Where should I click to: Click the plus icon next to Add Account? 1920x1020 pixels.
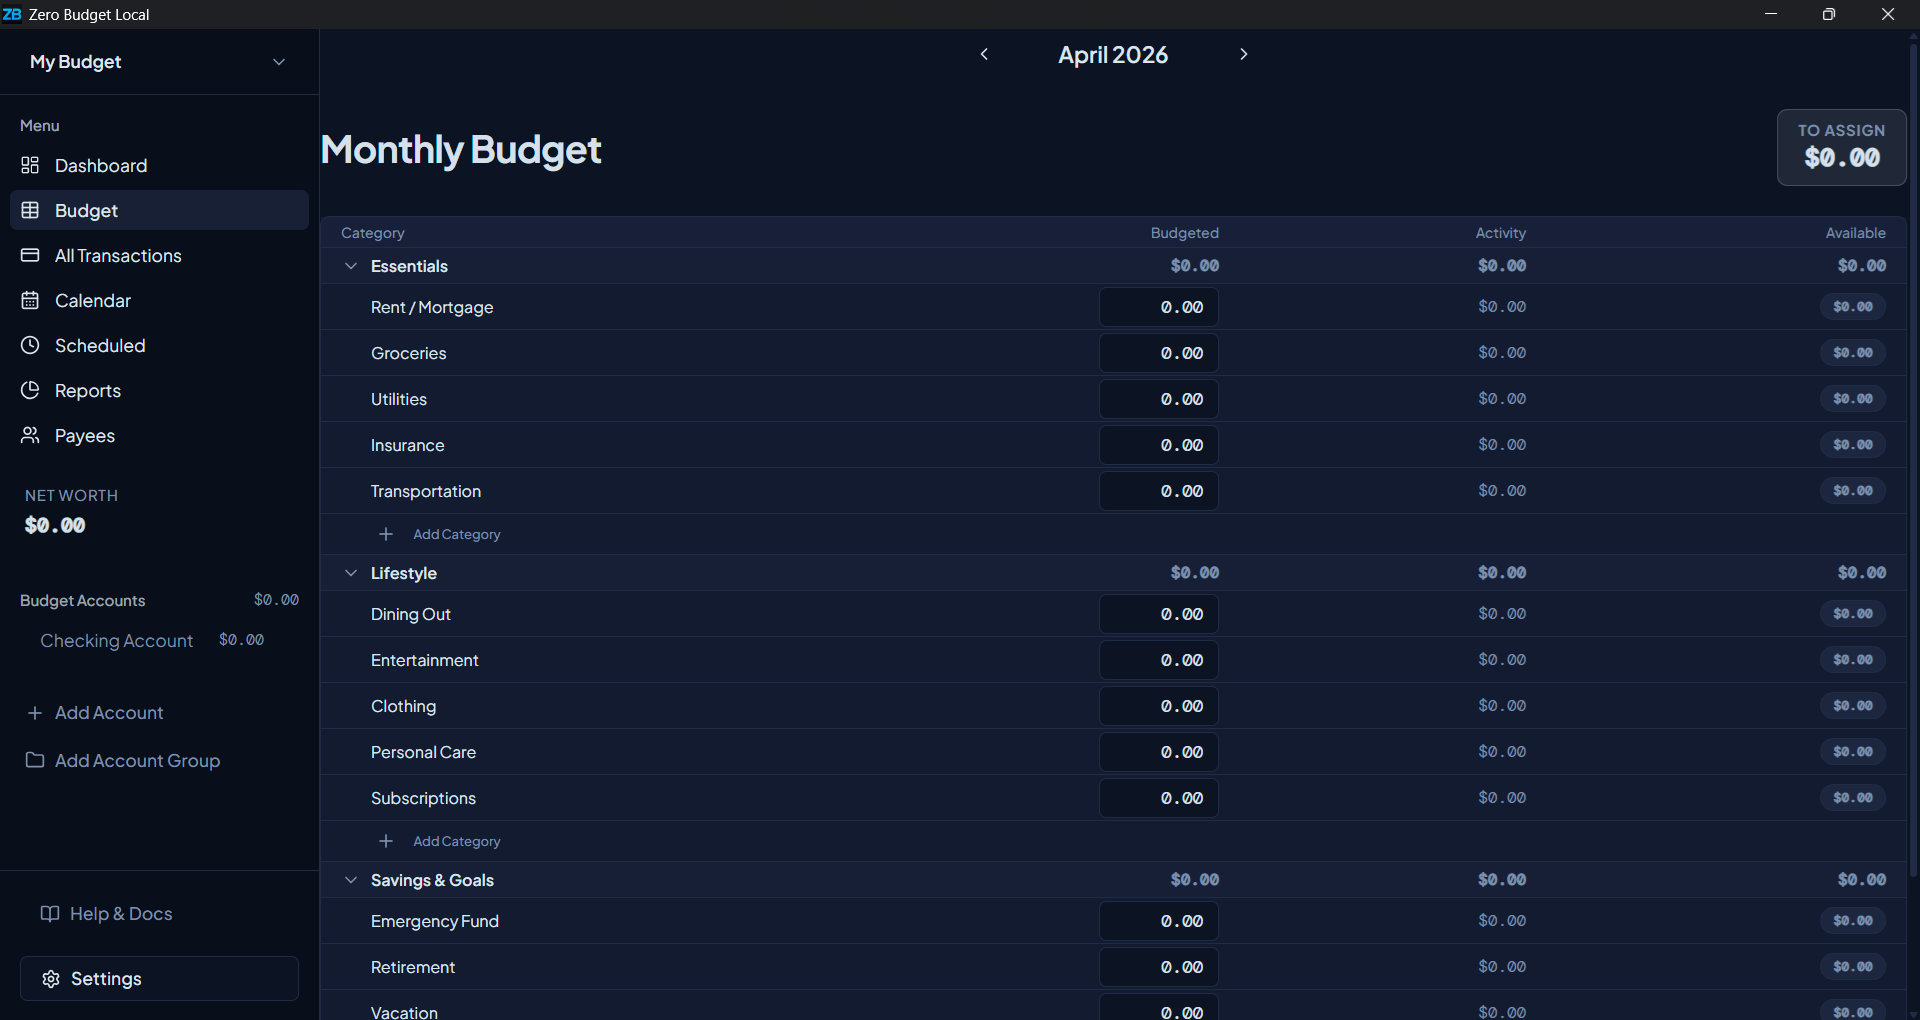pos(34,712)
